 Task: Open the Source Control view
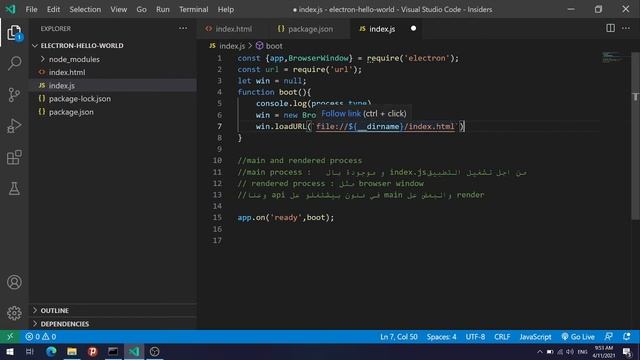(x=14, y=95)
